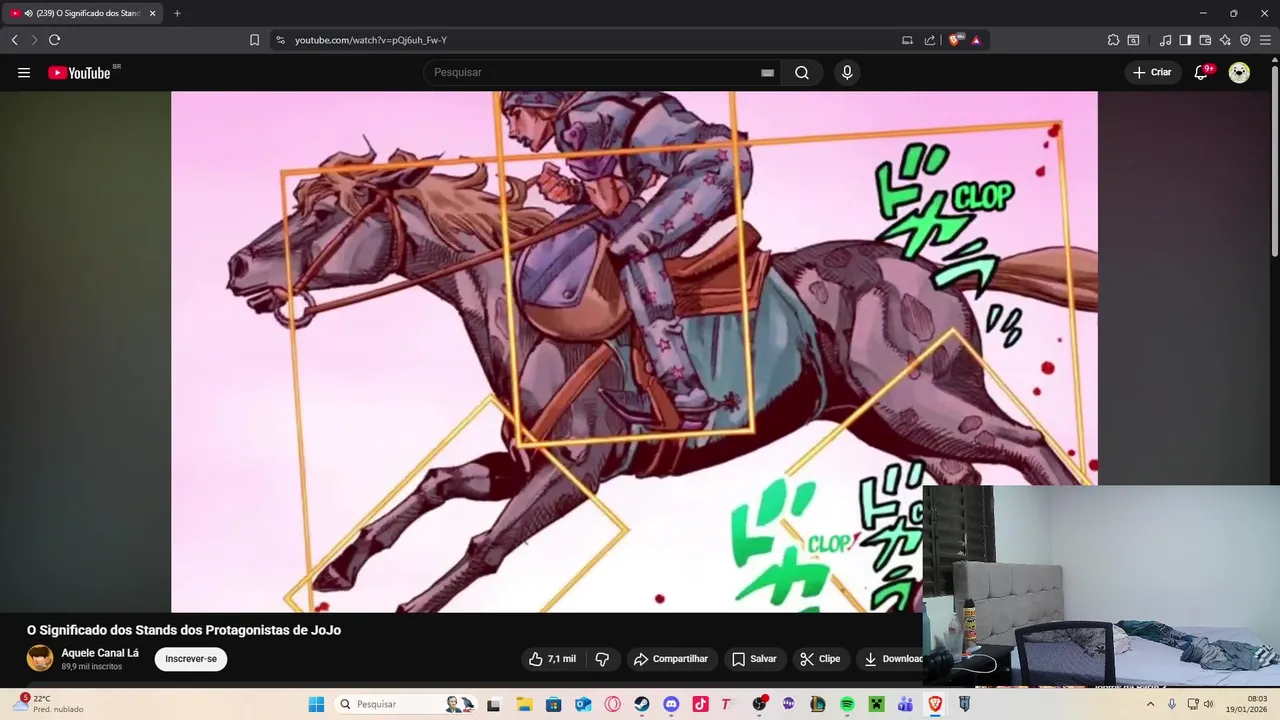The height and width of the screenshot is (720, 1280).
Task: Start voice search with the microphone
Action: (847, 72)
